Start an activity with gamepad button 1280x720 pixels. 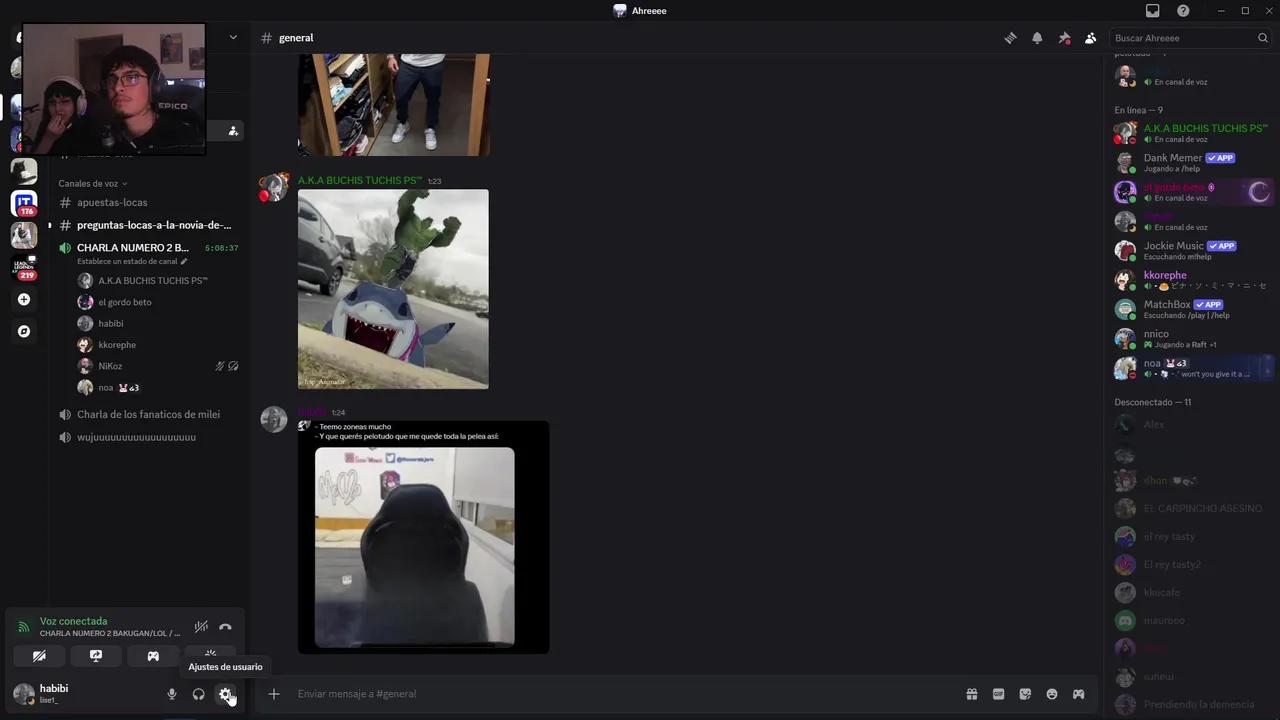pyautogui.click(x=153, y=656)
